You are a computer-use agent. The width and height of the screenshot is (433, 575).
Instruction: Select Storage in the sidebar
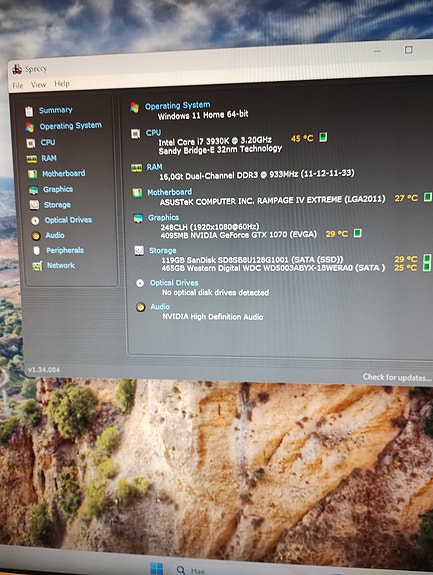(x=57, y=205)
